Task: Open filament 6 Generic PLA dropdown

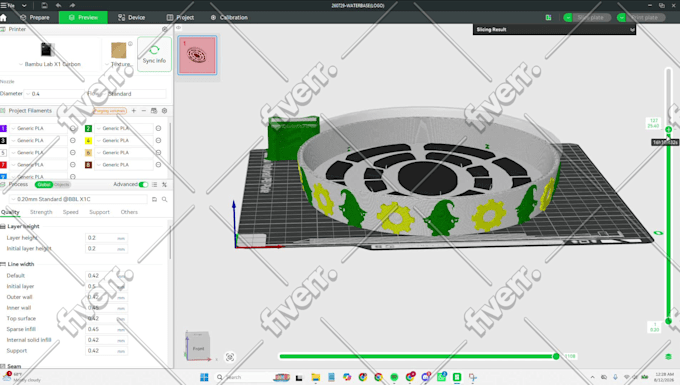Action: (x=124, y=153)
